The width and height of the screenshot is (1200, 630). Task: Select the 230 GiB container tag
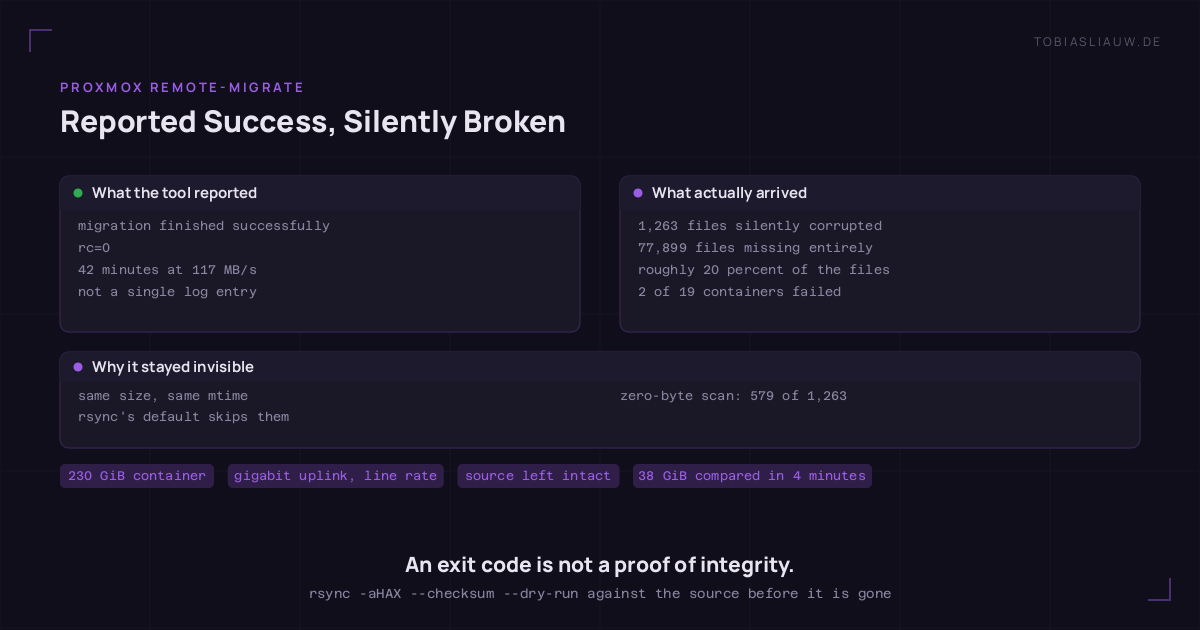(x=137, y=476)
